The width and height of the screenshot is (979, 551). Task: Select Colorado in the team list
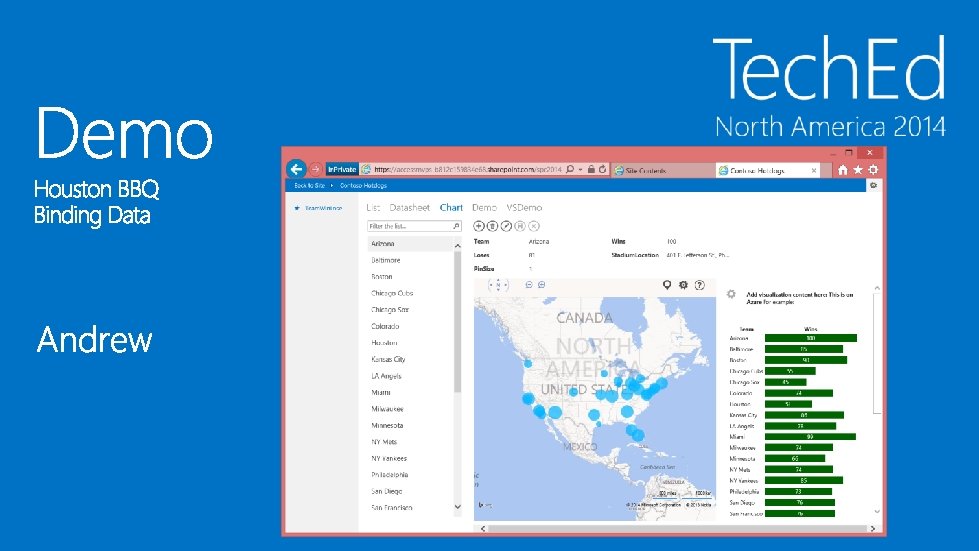tap(411, 326)
